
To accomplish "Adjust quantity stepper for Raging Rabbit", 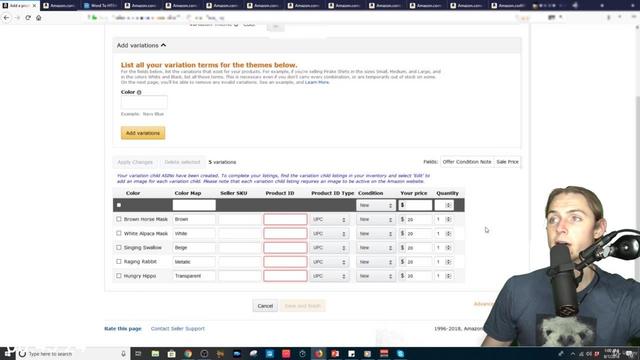I will click(x=448, y=262).
